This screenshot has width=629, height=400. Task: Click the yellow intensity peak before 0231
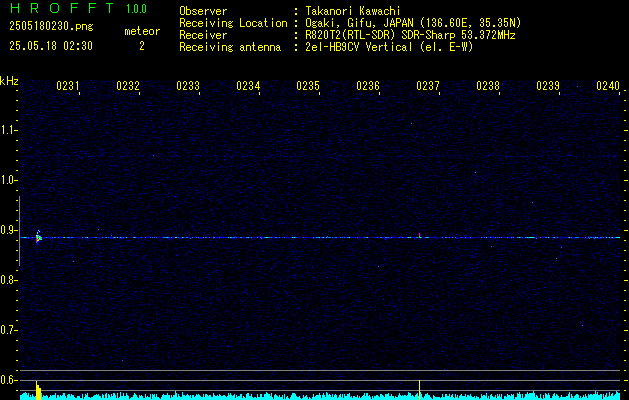[38, 390]
